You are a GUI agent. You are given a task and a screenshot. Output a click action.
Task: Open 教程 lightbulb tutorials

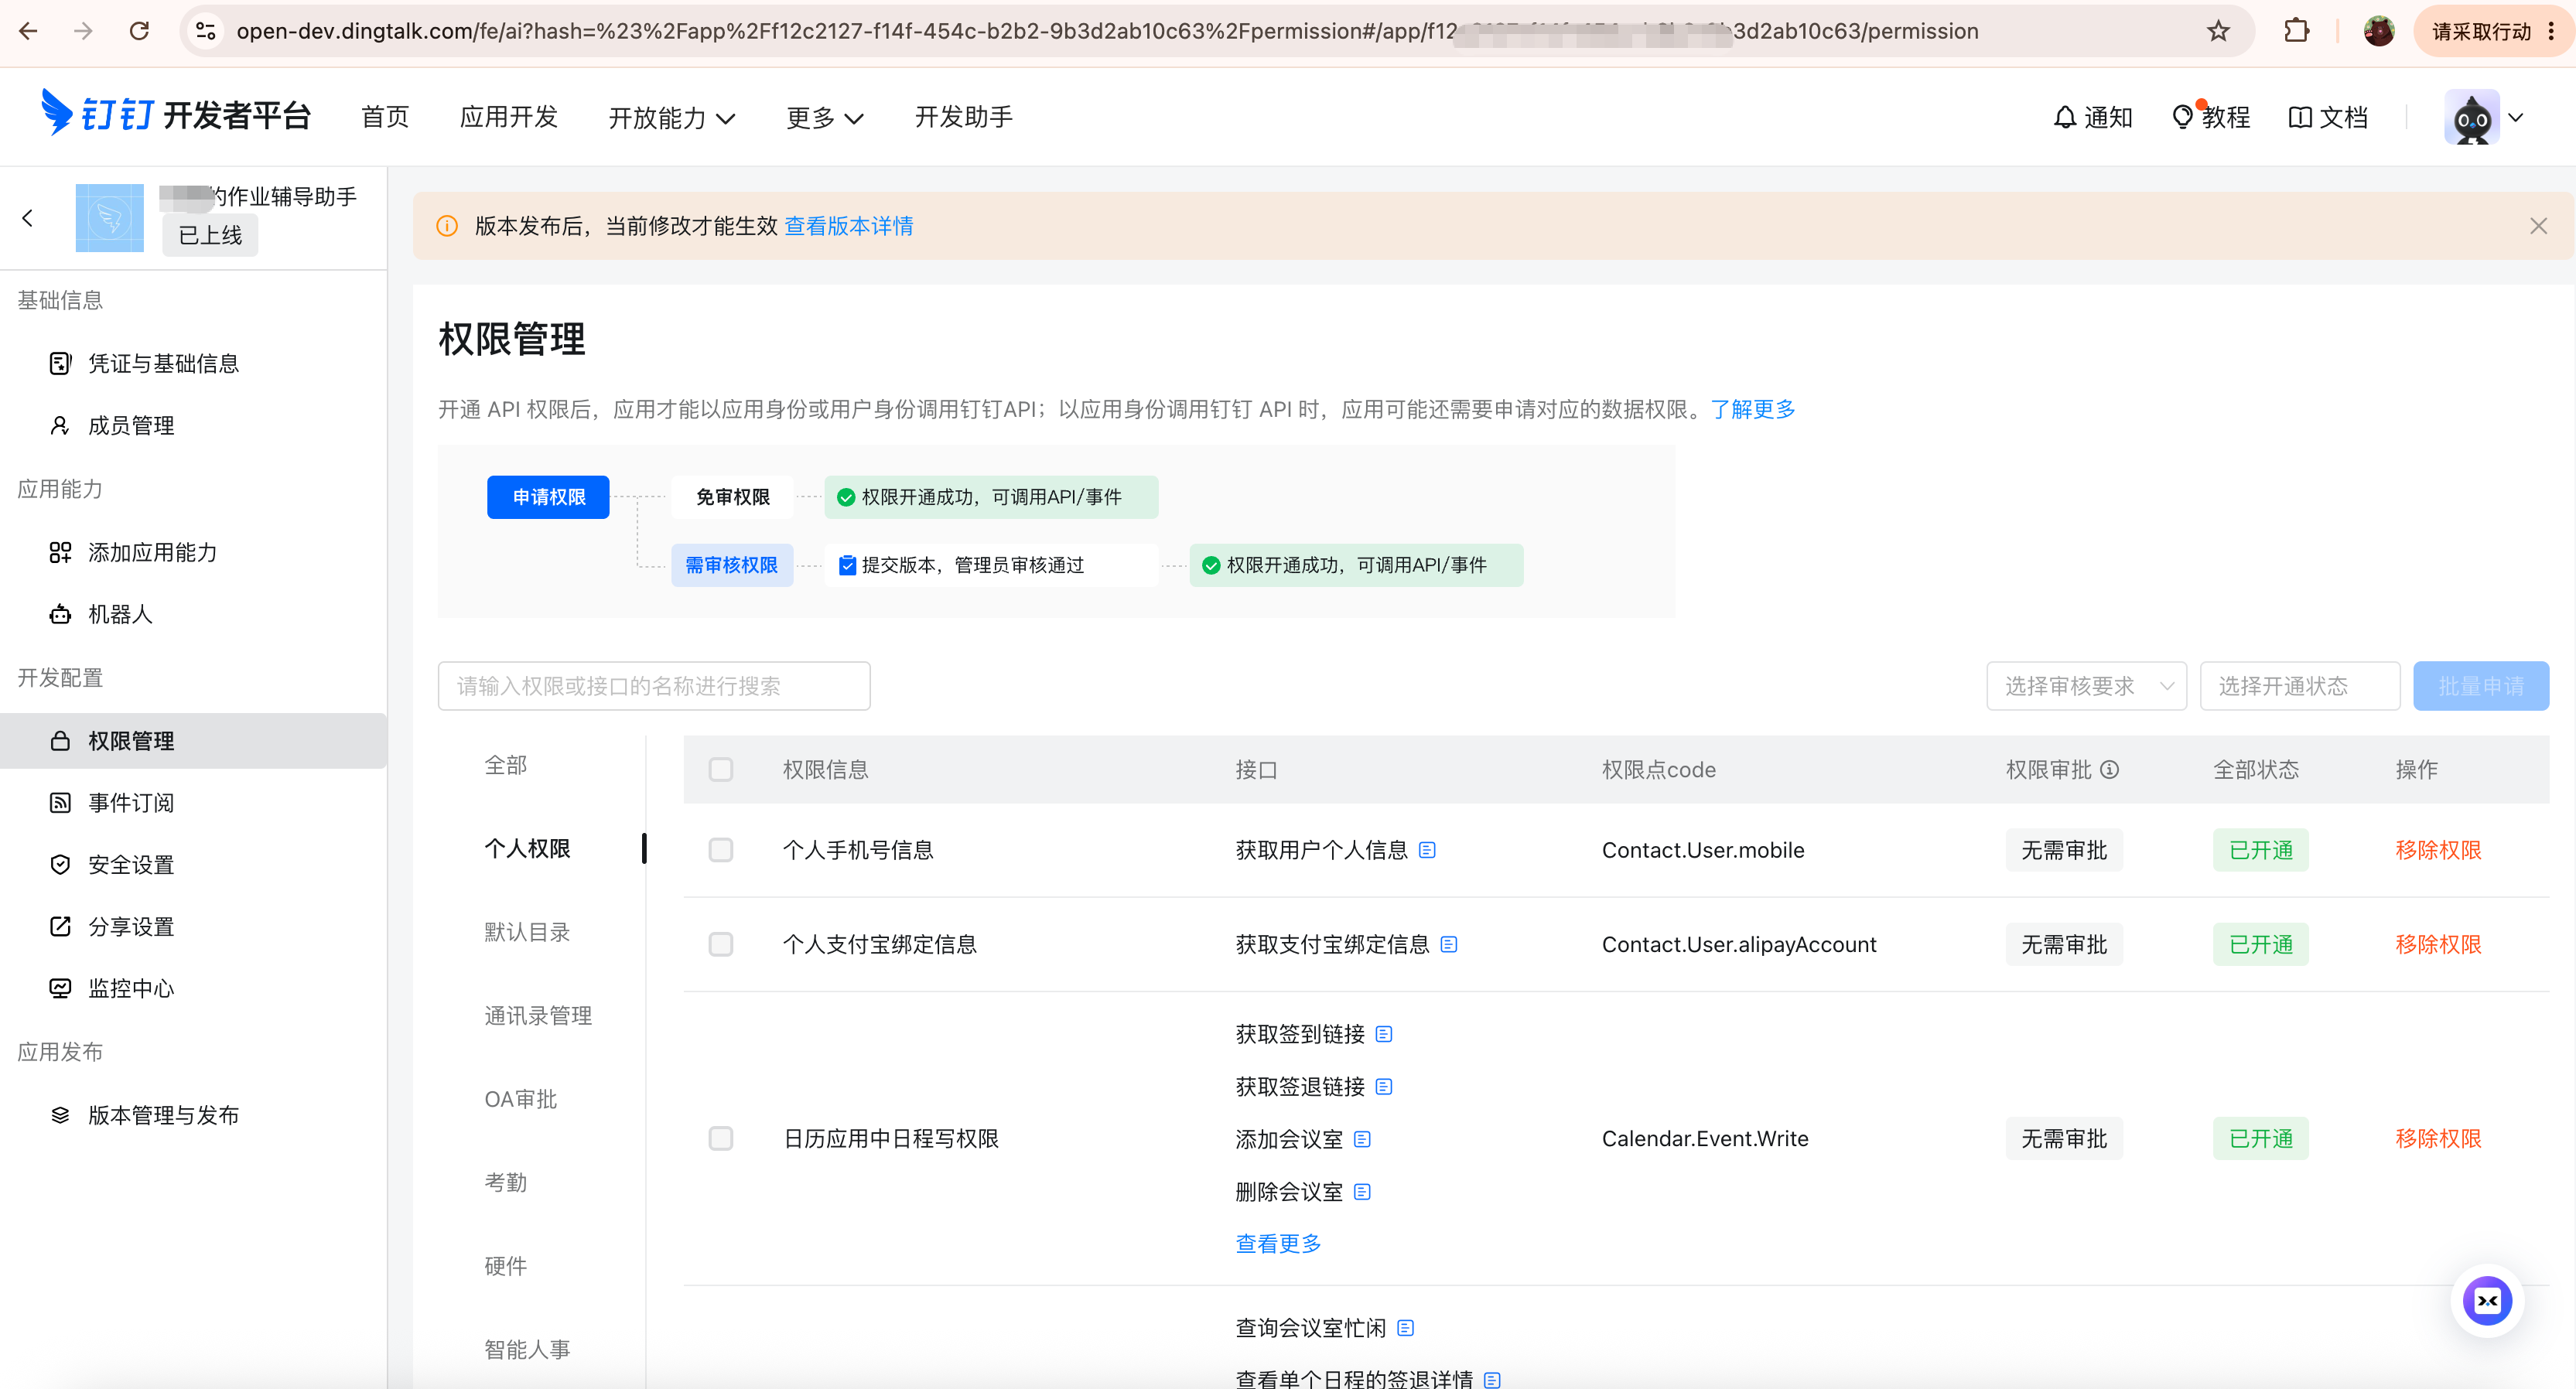(2211, 117)
